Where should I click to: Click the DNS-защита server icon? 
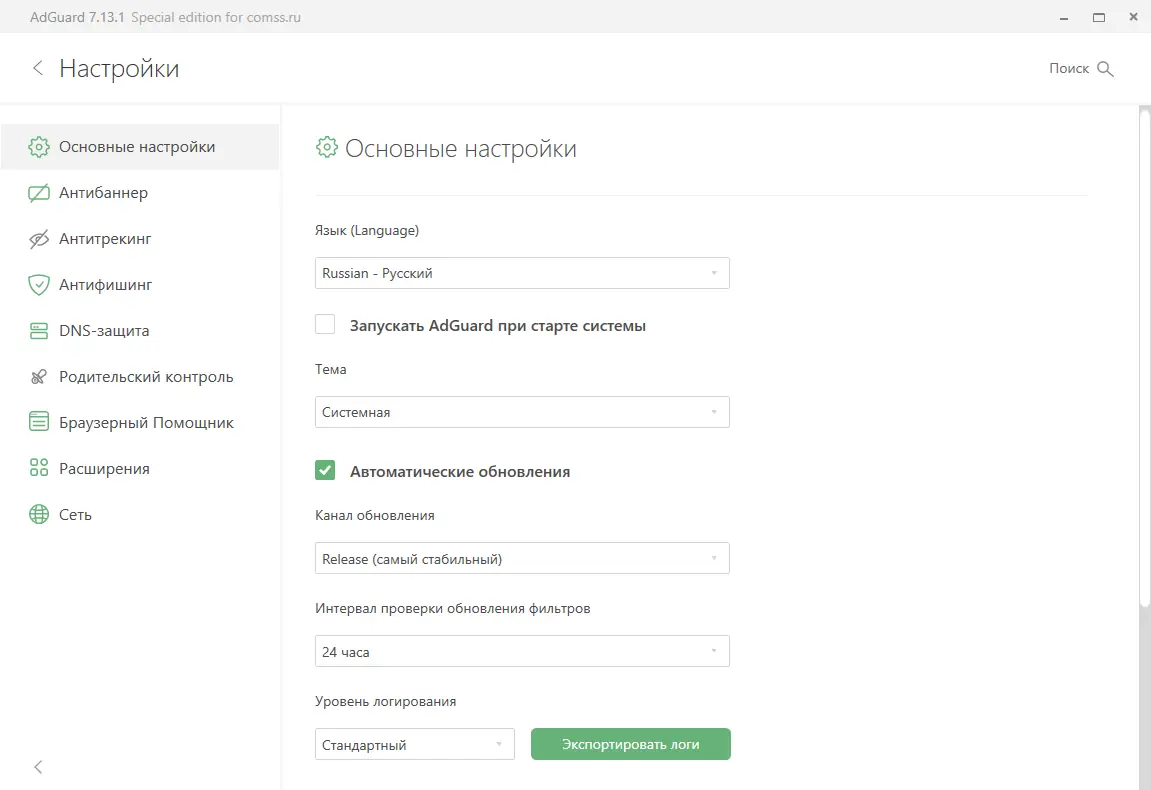(x=38, y=330)
